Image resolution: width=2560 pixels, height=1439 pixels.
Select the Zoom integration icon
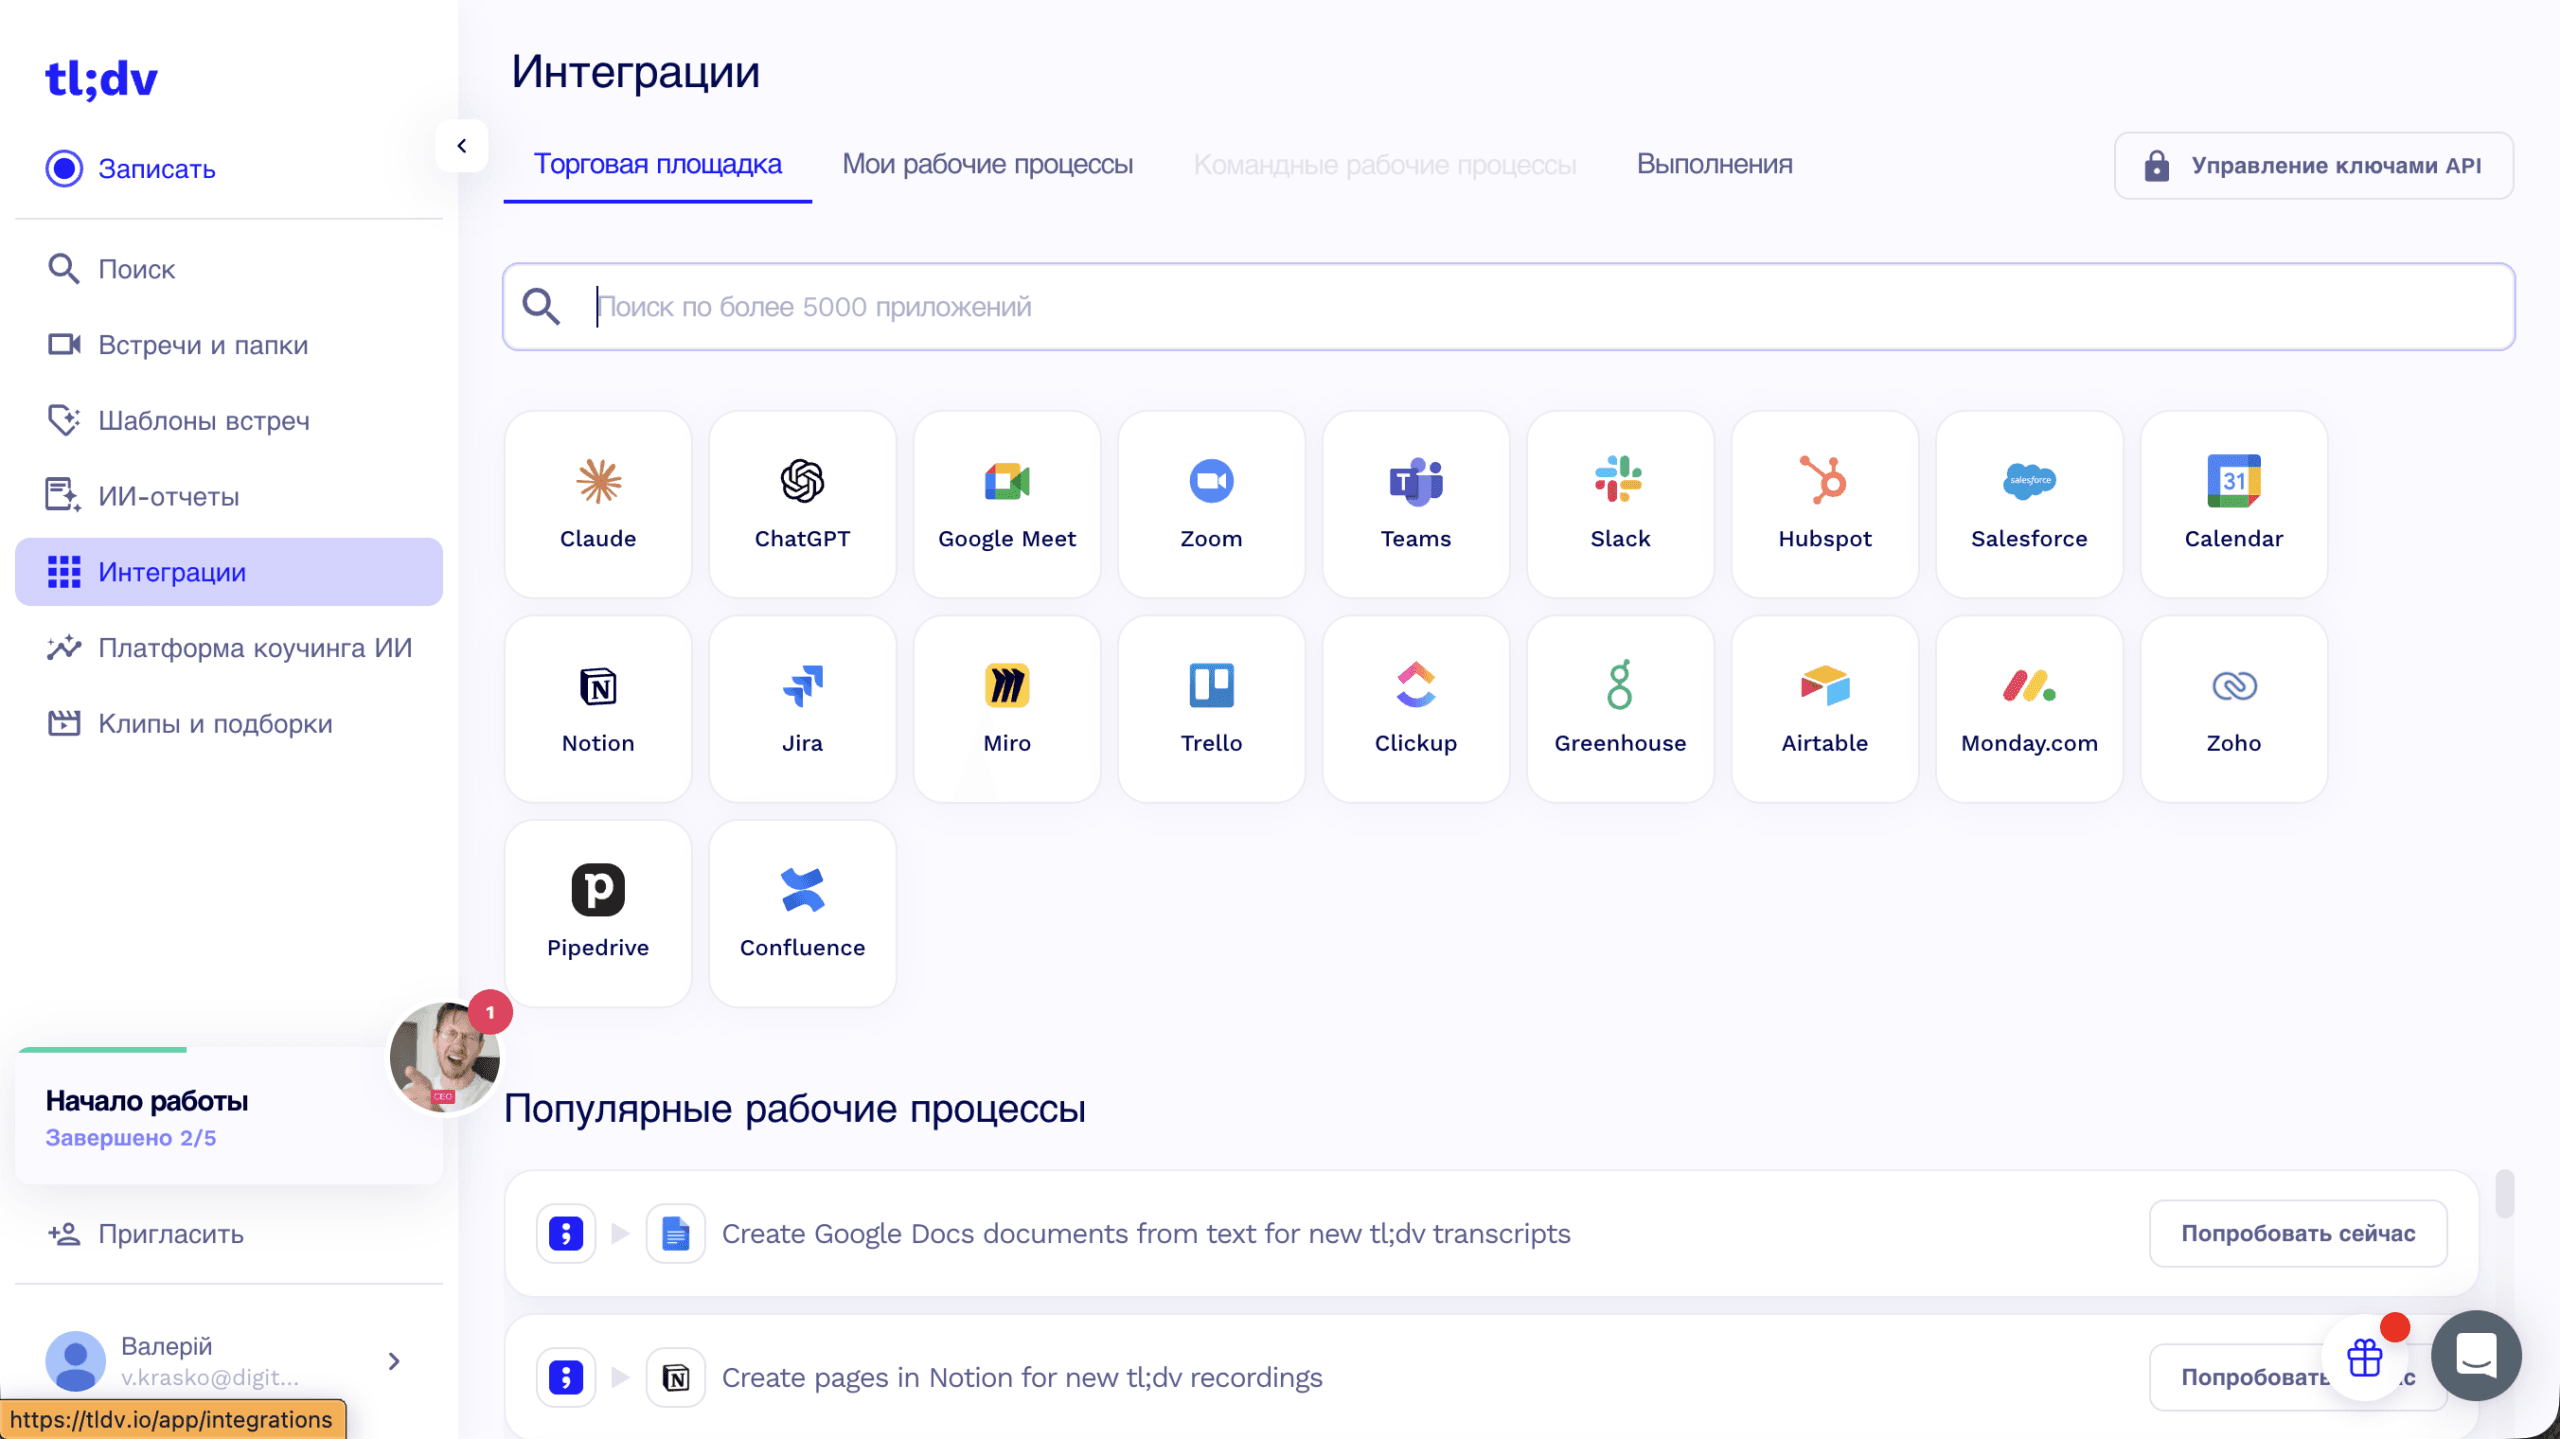click(x=1211, y=482)
